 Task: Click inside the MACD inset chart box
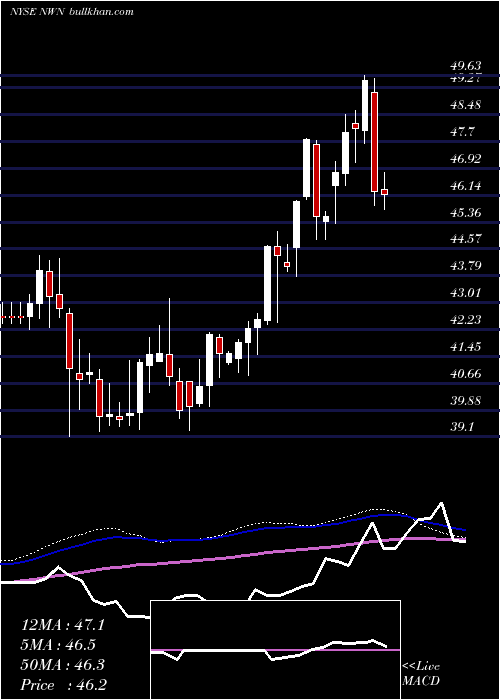point(275,650)
